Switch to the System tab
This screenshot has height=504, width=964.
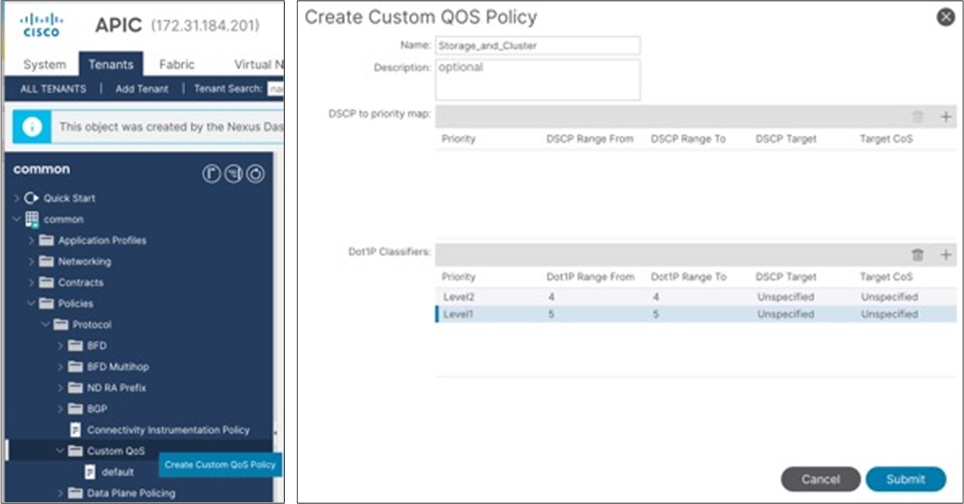click(44, 65)
